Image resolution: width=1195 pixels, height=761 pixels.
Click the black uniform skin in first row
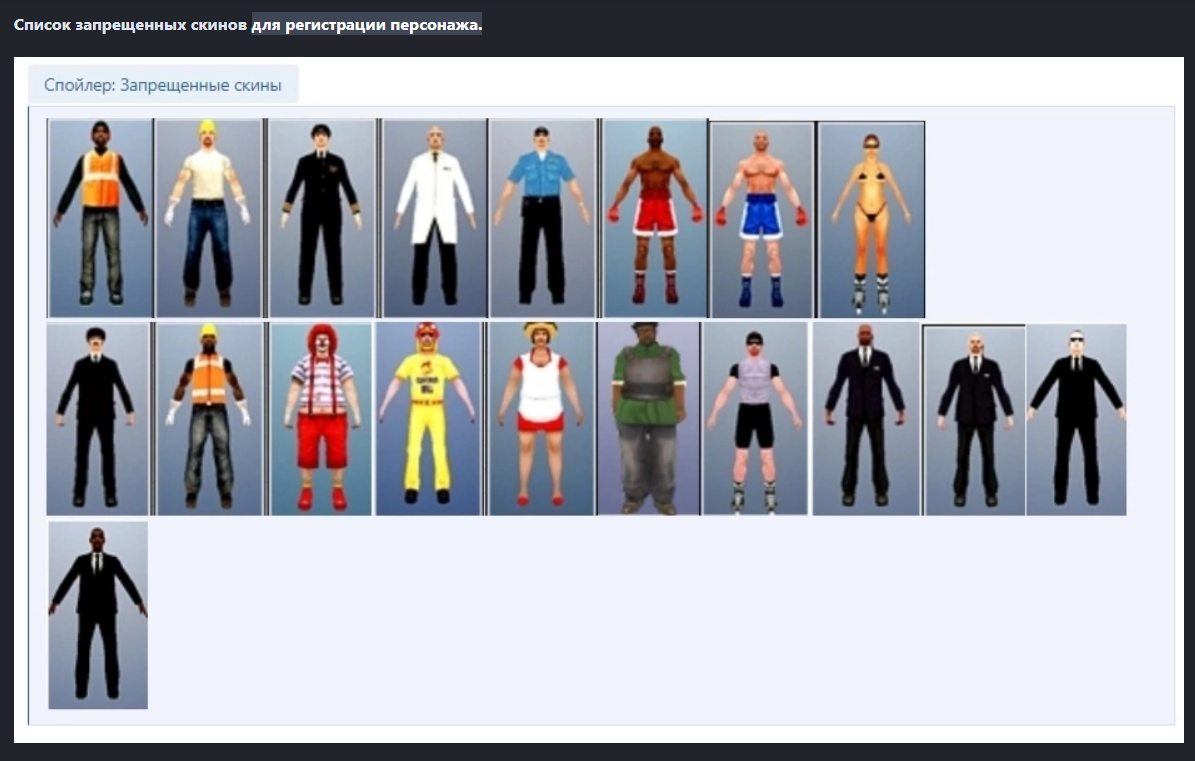point(321,218)
